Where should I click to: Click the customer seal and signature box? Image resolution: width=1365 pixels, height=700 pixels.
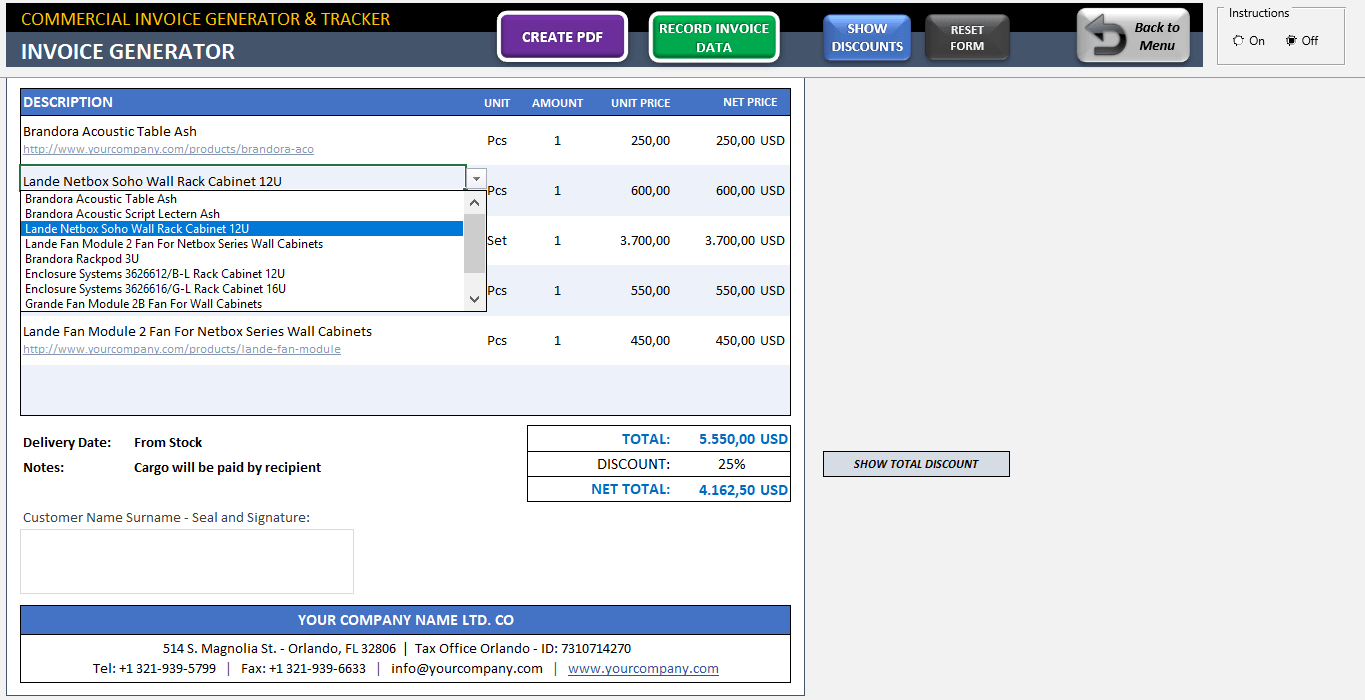click(x=187, y=561)
